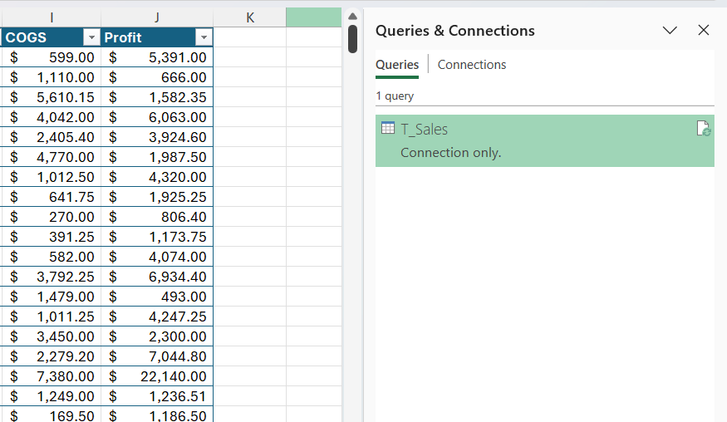
Task: Select the Profit cell 4,320.00
Action: point(157,177)
